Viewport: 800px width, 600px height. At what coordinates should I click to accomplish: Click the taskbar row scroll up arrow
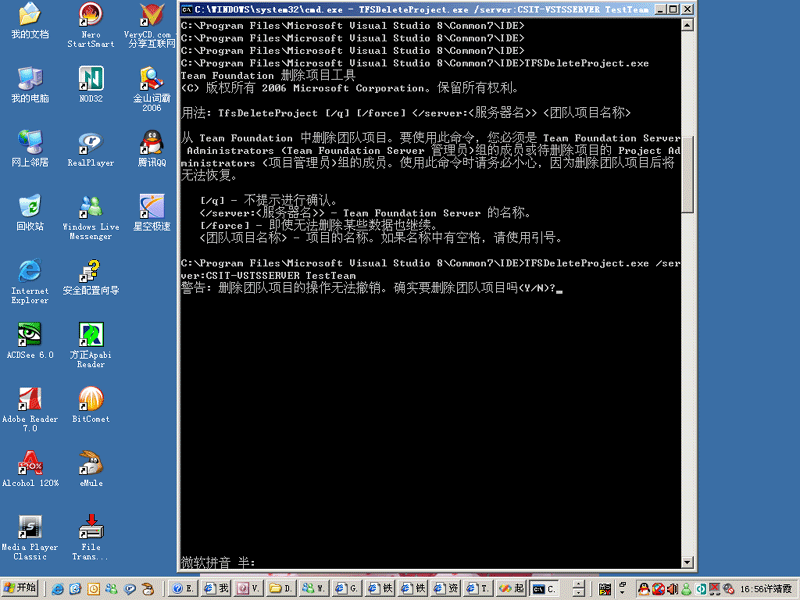[579, 584]
